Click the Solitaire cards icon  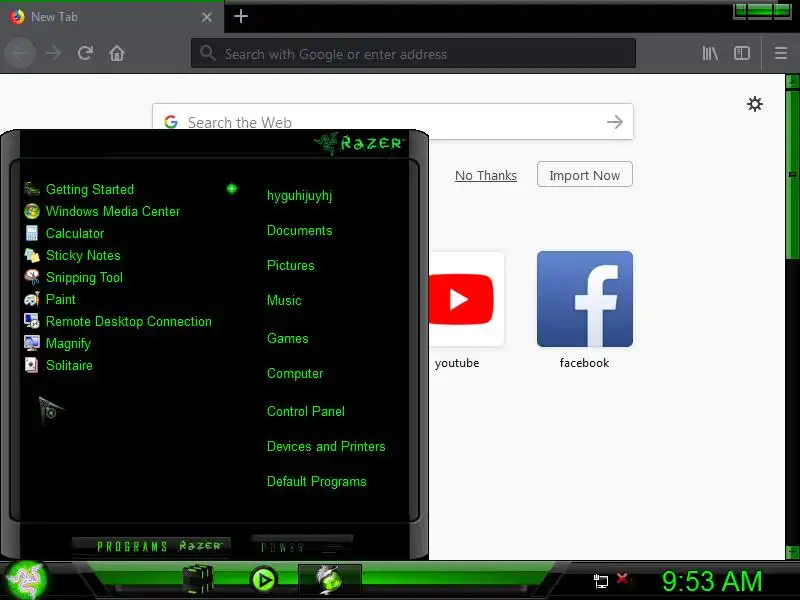point(32,364)
